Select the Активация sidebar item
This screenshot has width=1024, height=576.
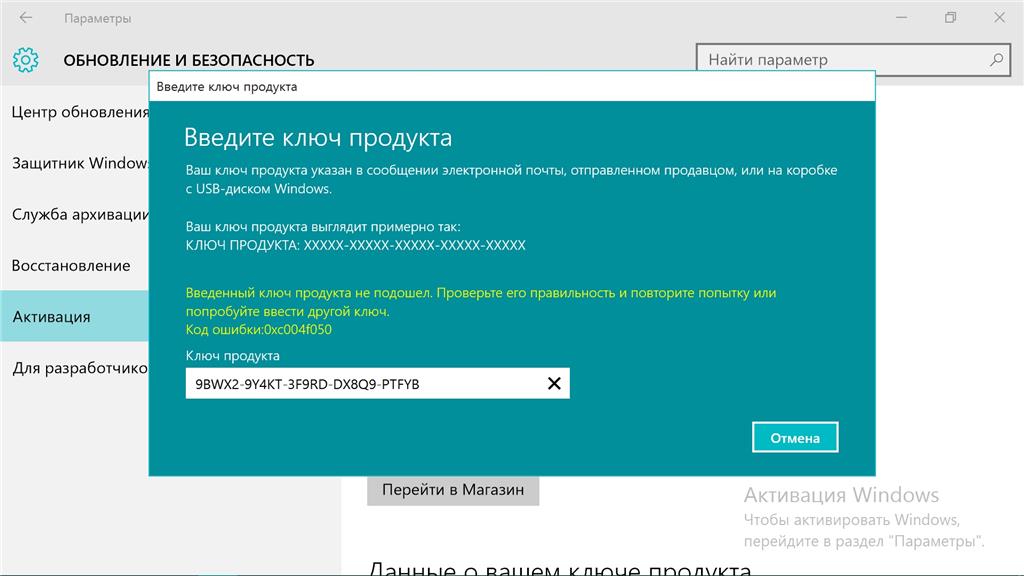pos(52,317)
